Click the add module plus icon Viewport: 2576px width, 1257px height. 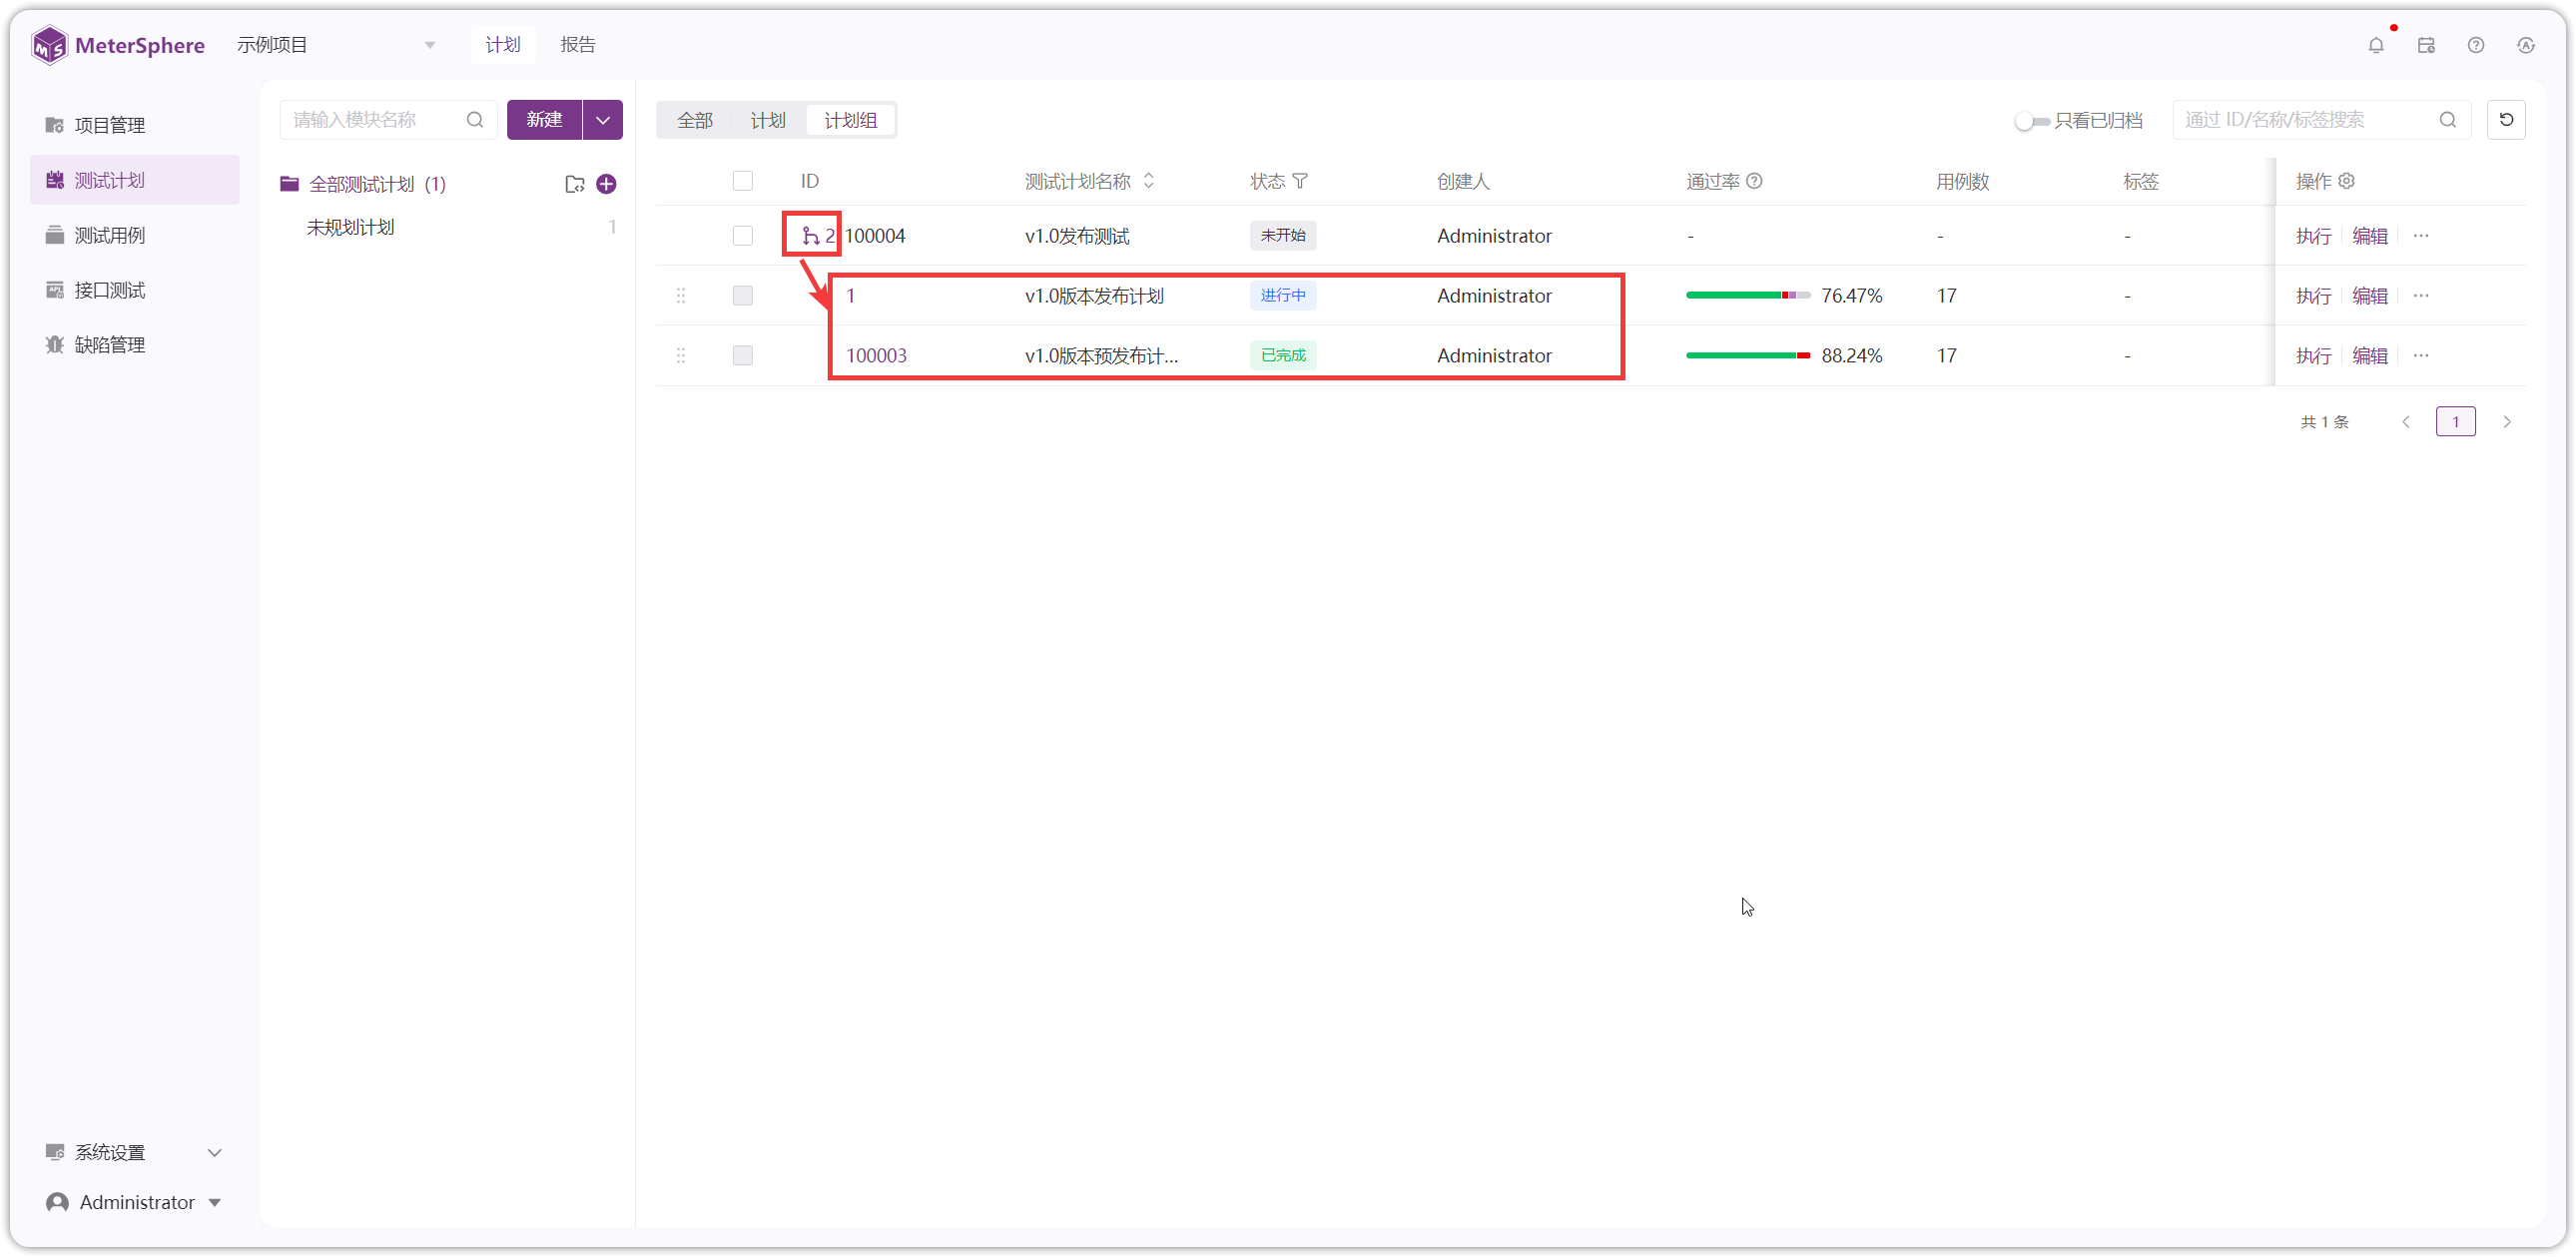coord(606,184)
